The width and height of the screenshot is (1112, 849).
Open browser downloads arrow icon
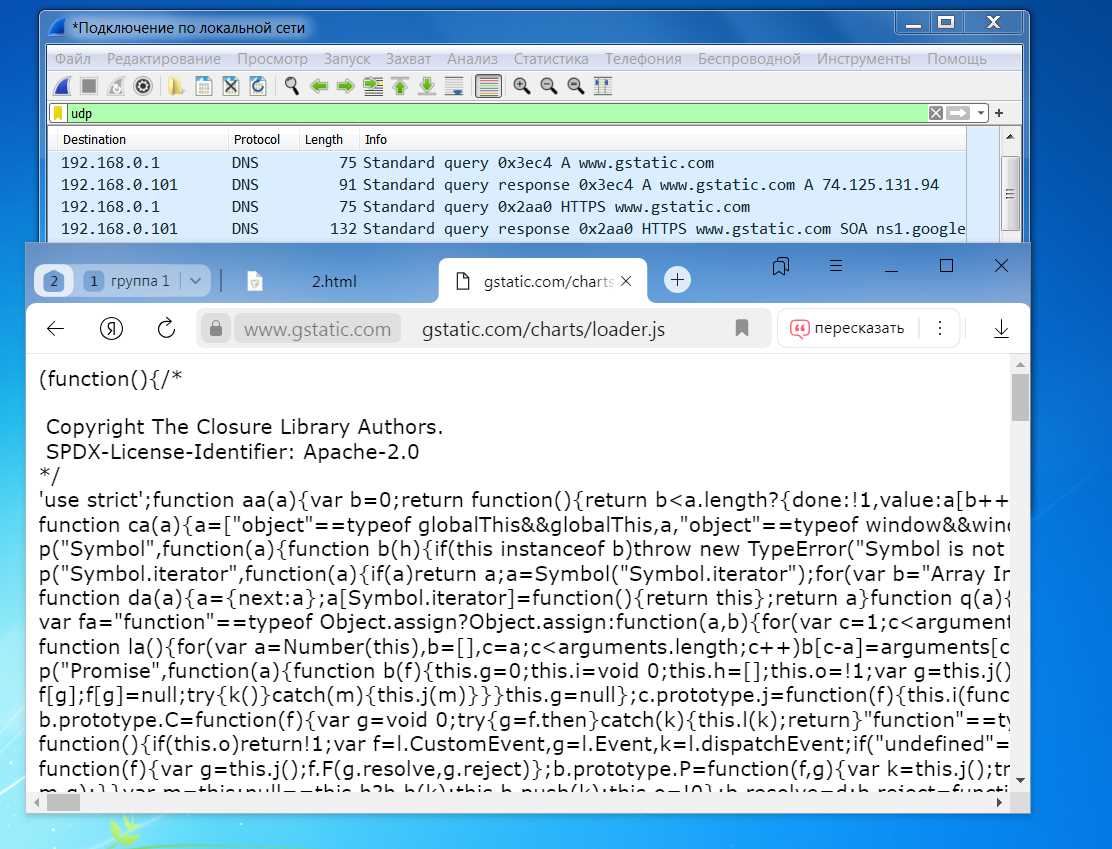(1001, 328)
